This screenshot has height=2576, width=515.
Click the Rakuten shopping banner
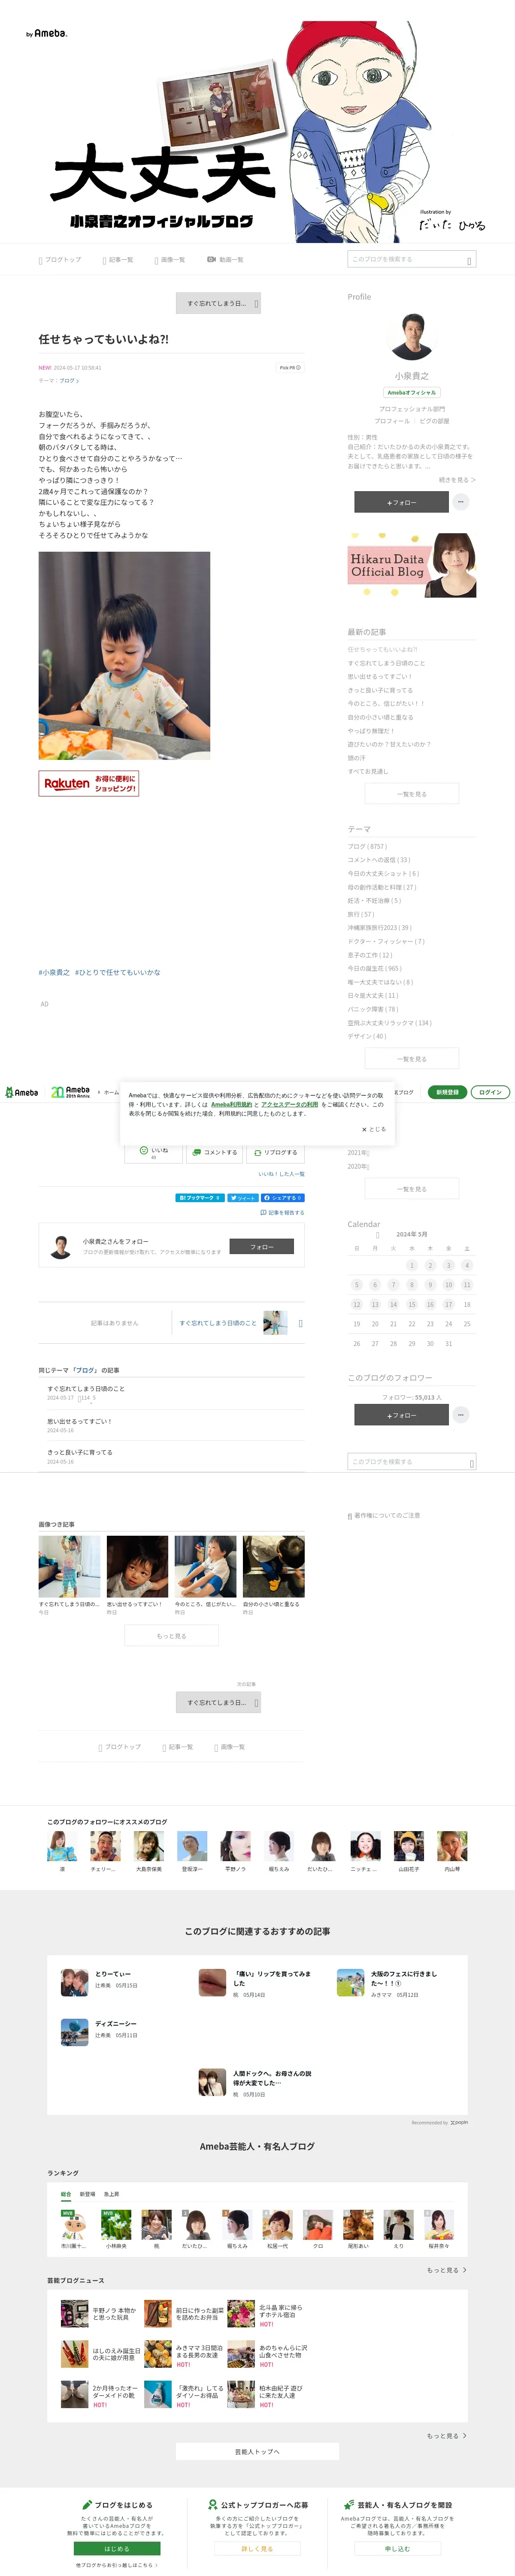(88, 783)
